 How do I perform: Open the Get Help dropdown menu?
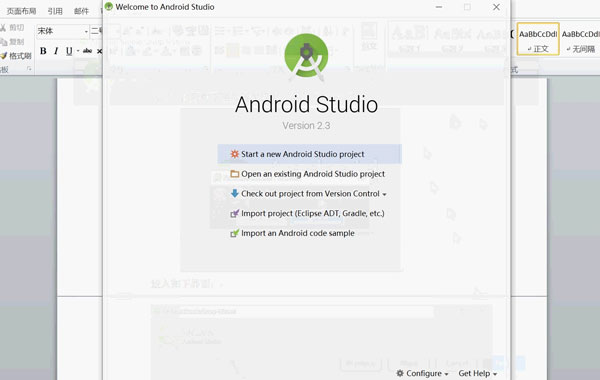coord(478,373)
